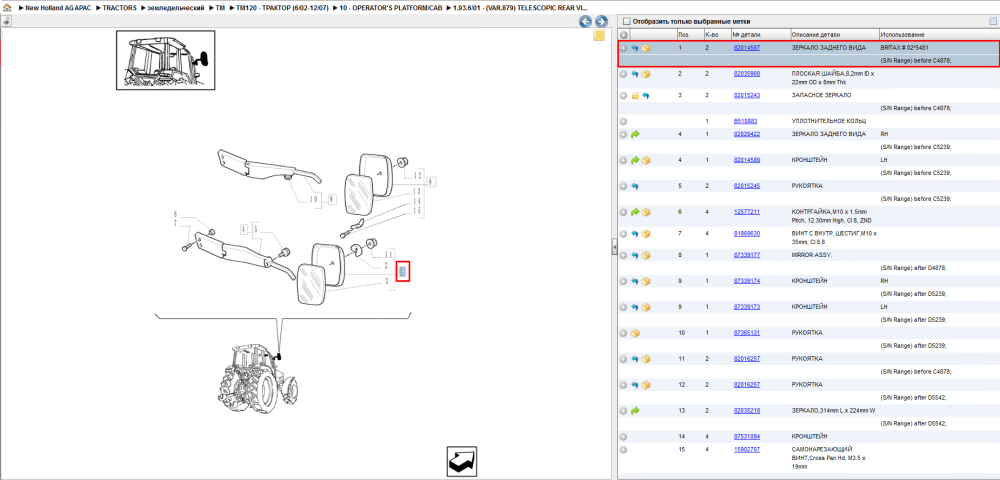Go to next illustration with right arrow
Screen dimensions: 1000x480
tap(600, 22)
